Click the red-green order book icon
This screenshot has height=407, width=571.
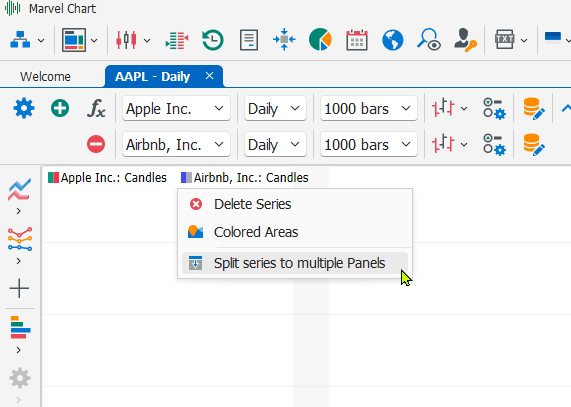click(x=177, y=40)
